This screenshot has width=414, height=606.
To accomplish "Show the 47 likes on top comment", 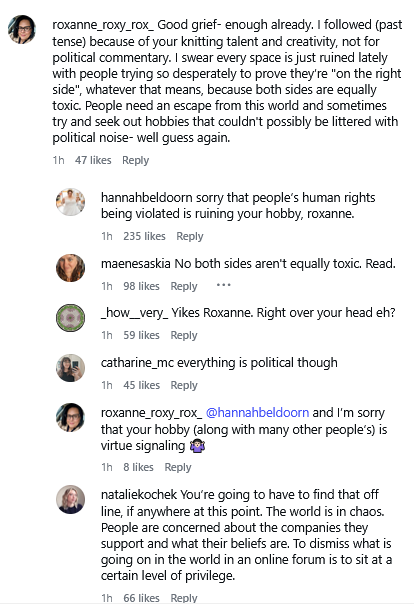I will tap(93, 160).
